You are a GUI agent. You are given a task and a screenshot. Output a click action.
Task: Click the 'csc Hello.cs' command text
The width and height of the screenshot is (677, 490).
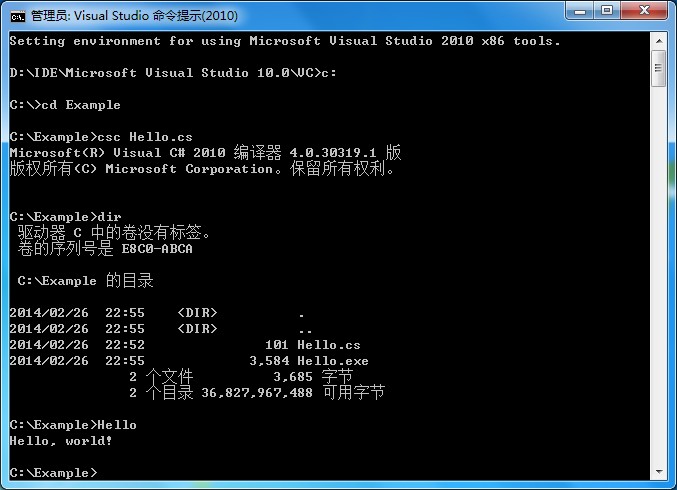coord(145,137)
